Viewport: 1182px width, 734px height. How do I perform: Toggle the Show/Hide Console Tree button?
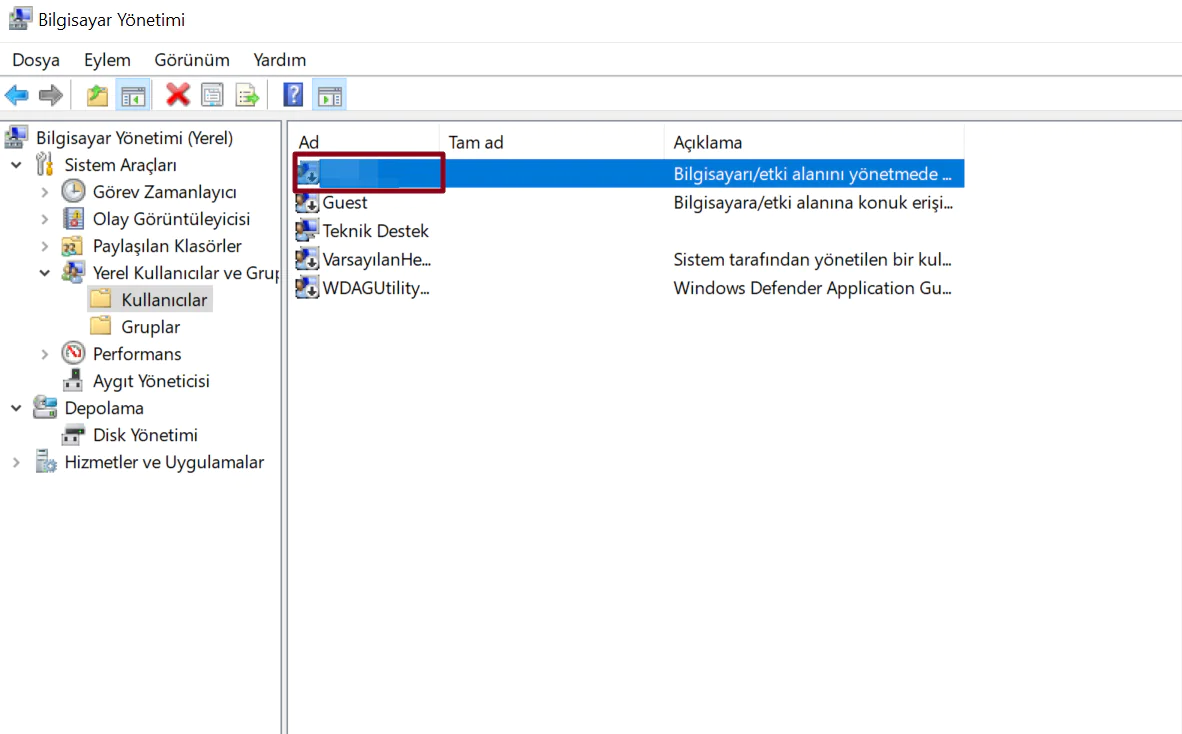tap(132, 95)
